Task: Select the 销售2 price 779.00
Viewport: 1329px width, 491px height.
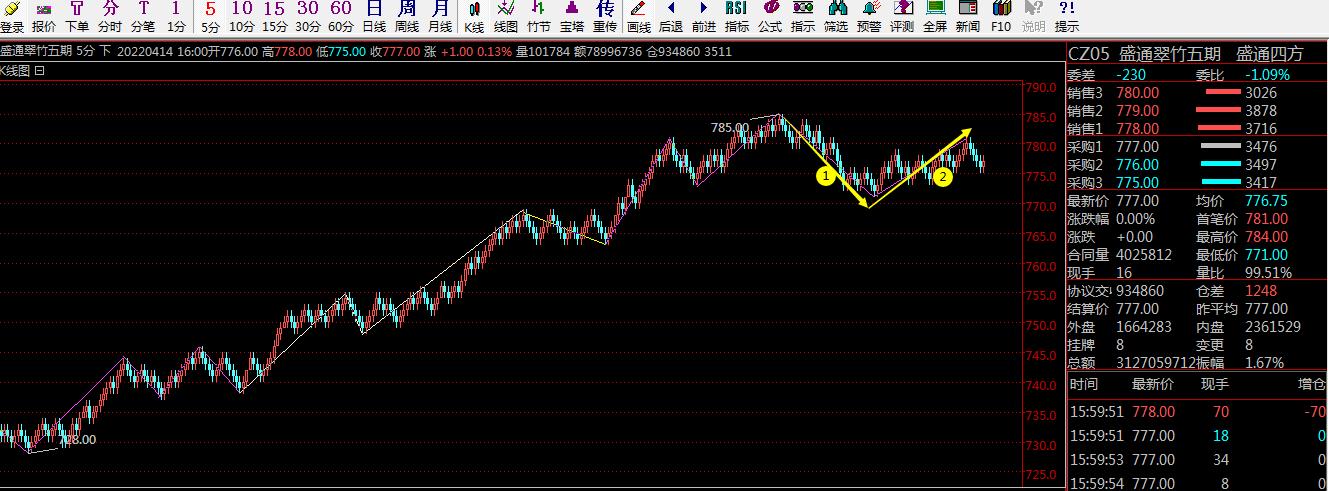Action: [1138, 111]
